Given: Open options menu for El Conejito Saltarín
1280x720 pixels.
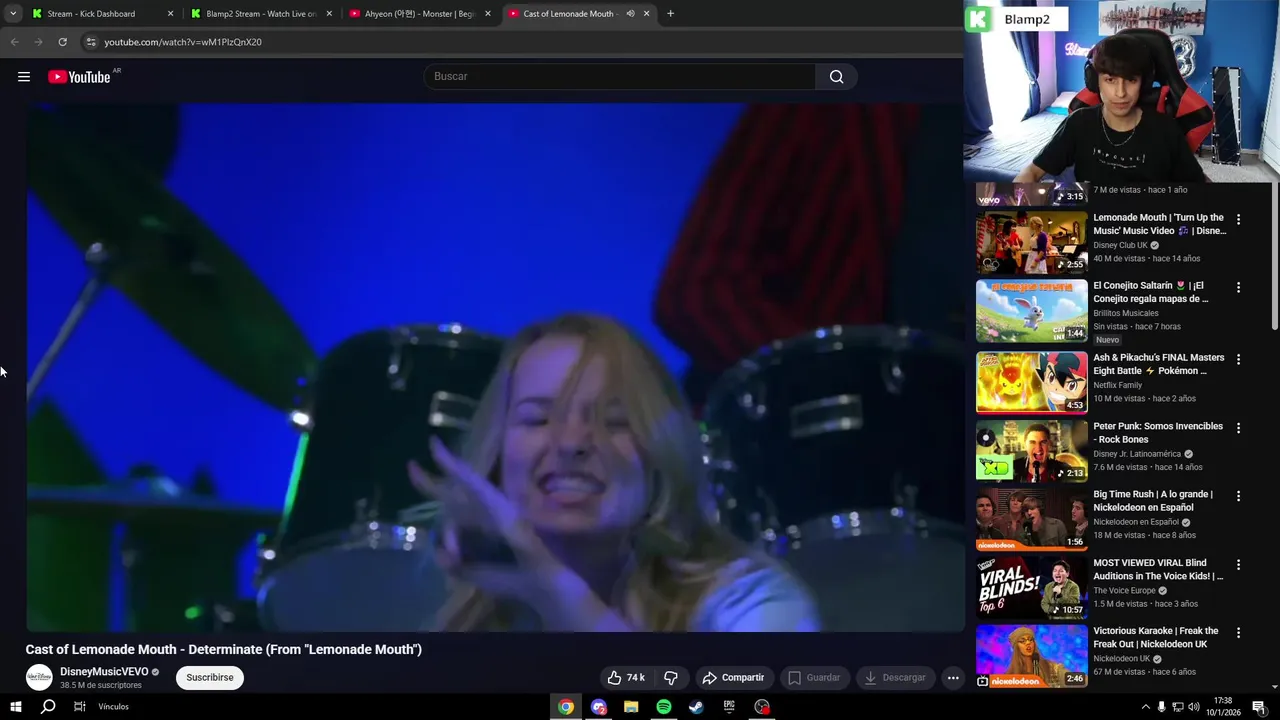Looking at the screenshot, I should (1238, 287).
